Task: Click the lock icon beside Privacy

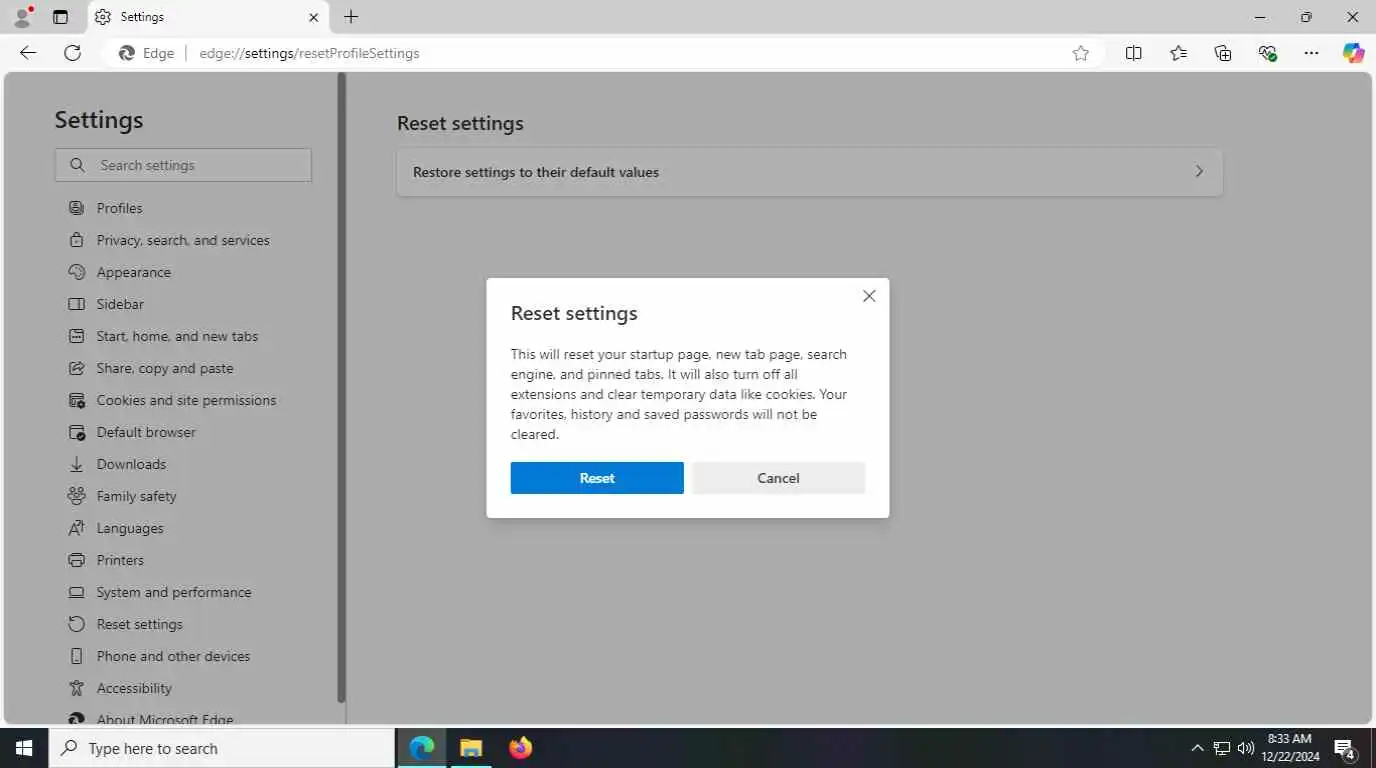Action: tap(76, 240)
